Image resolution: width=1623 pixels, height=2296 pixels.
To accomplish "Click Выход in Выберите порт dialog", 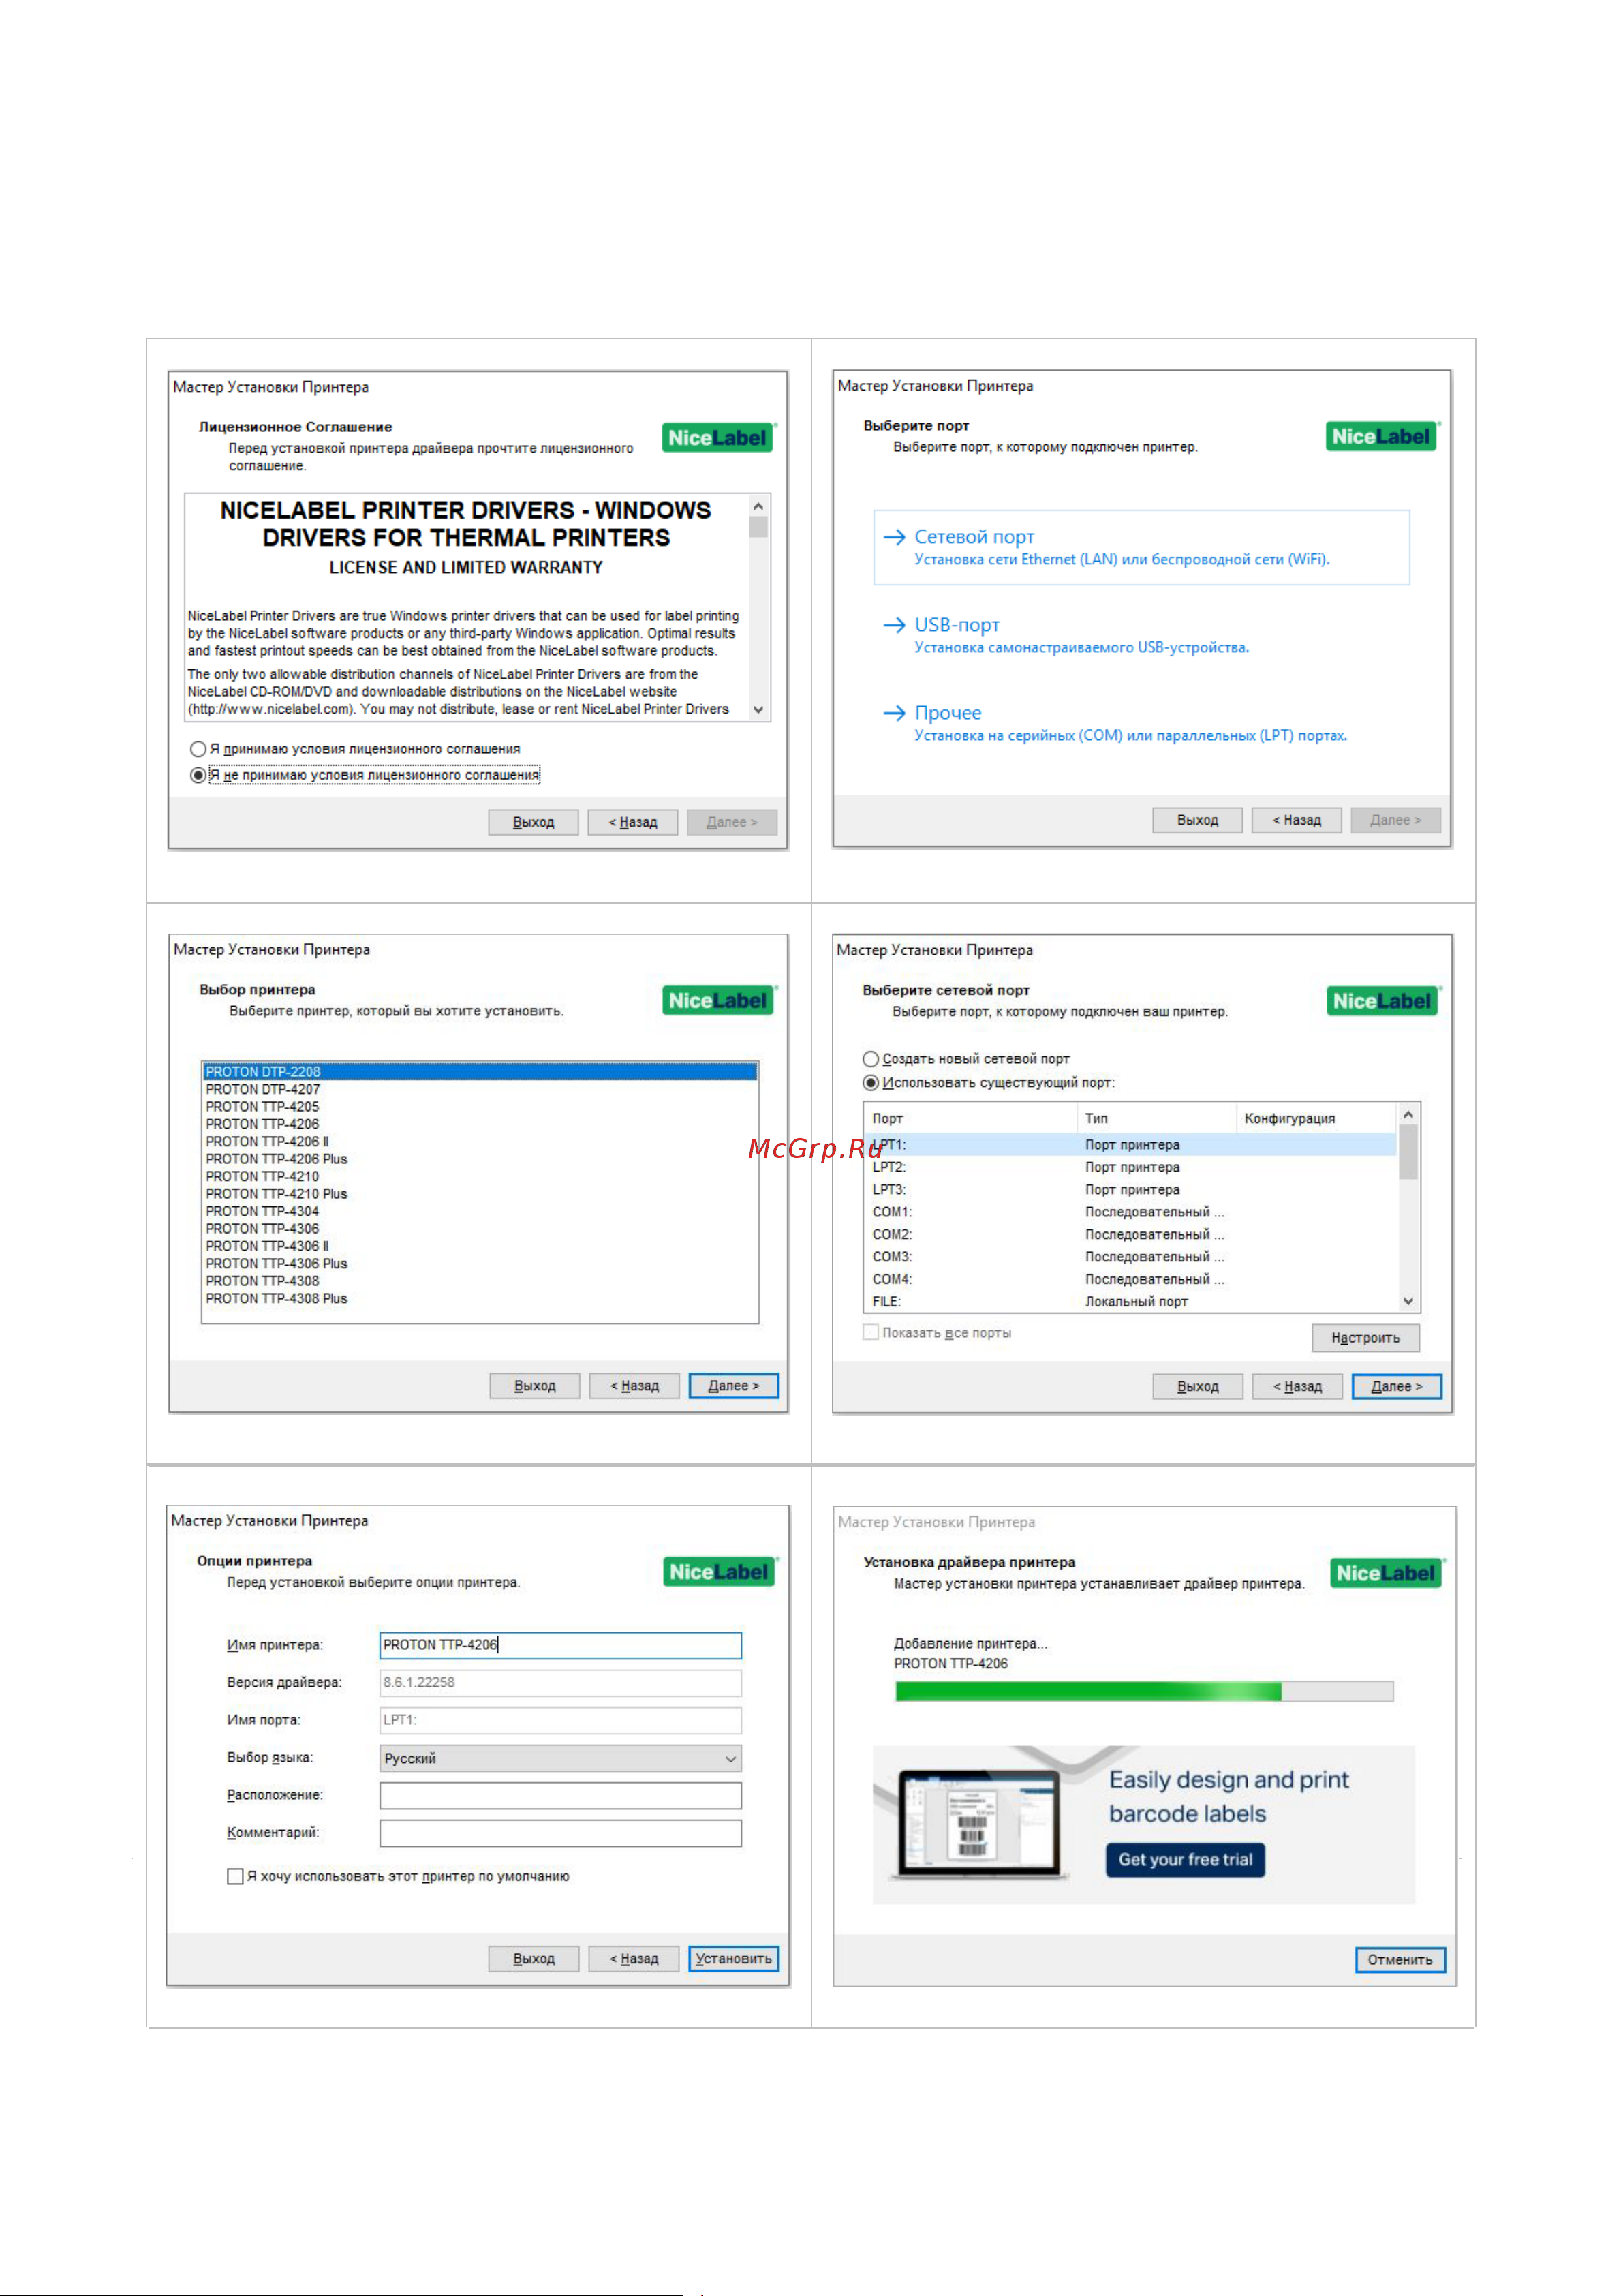I will [x=1197, y=820].
